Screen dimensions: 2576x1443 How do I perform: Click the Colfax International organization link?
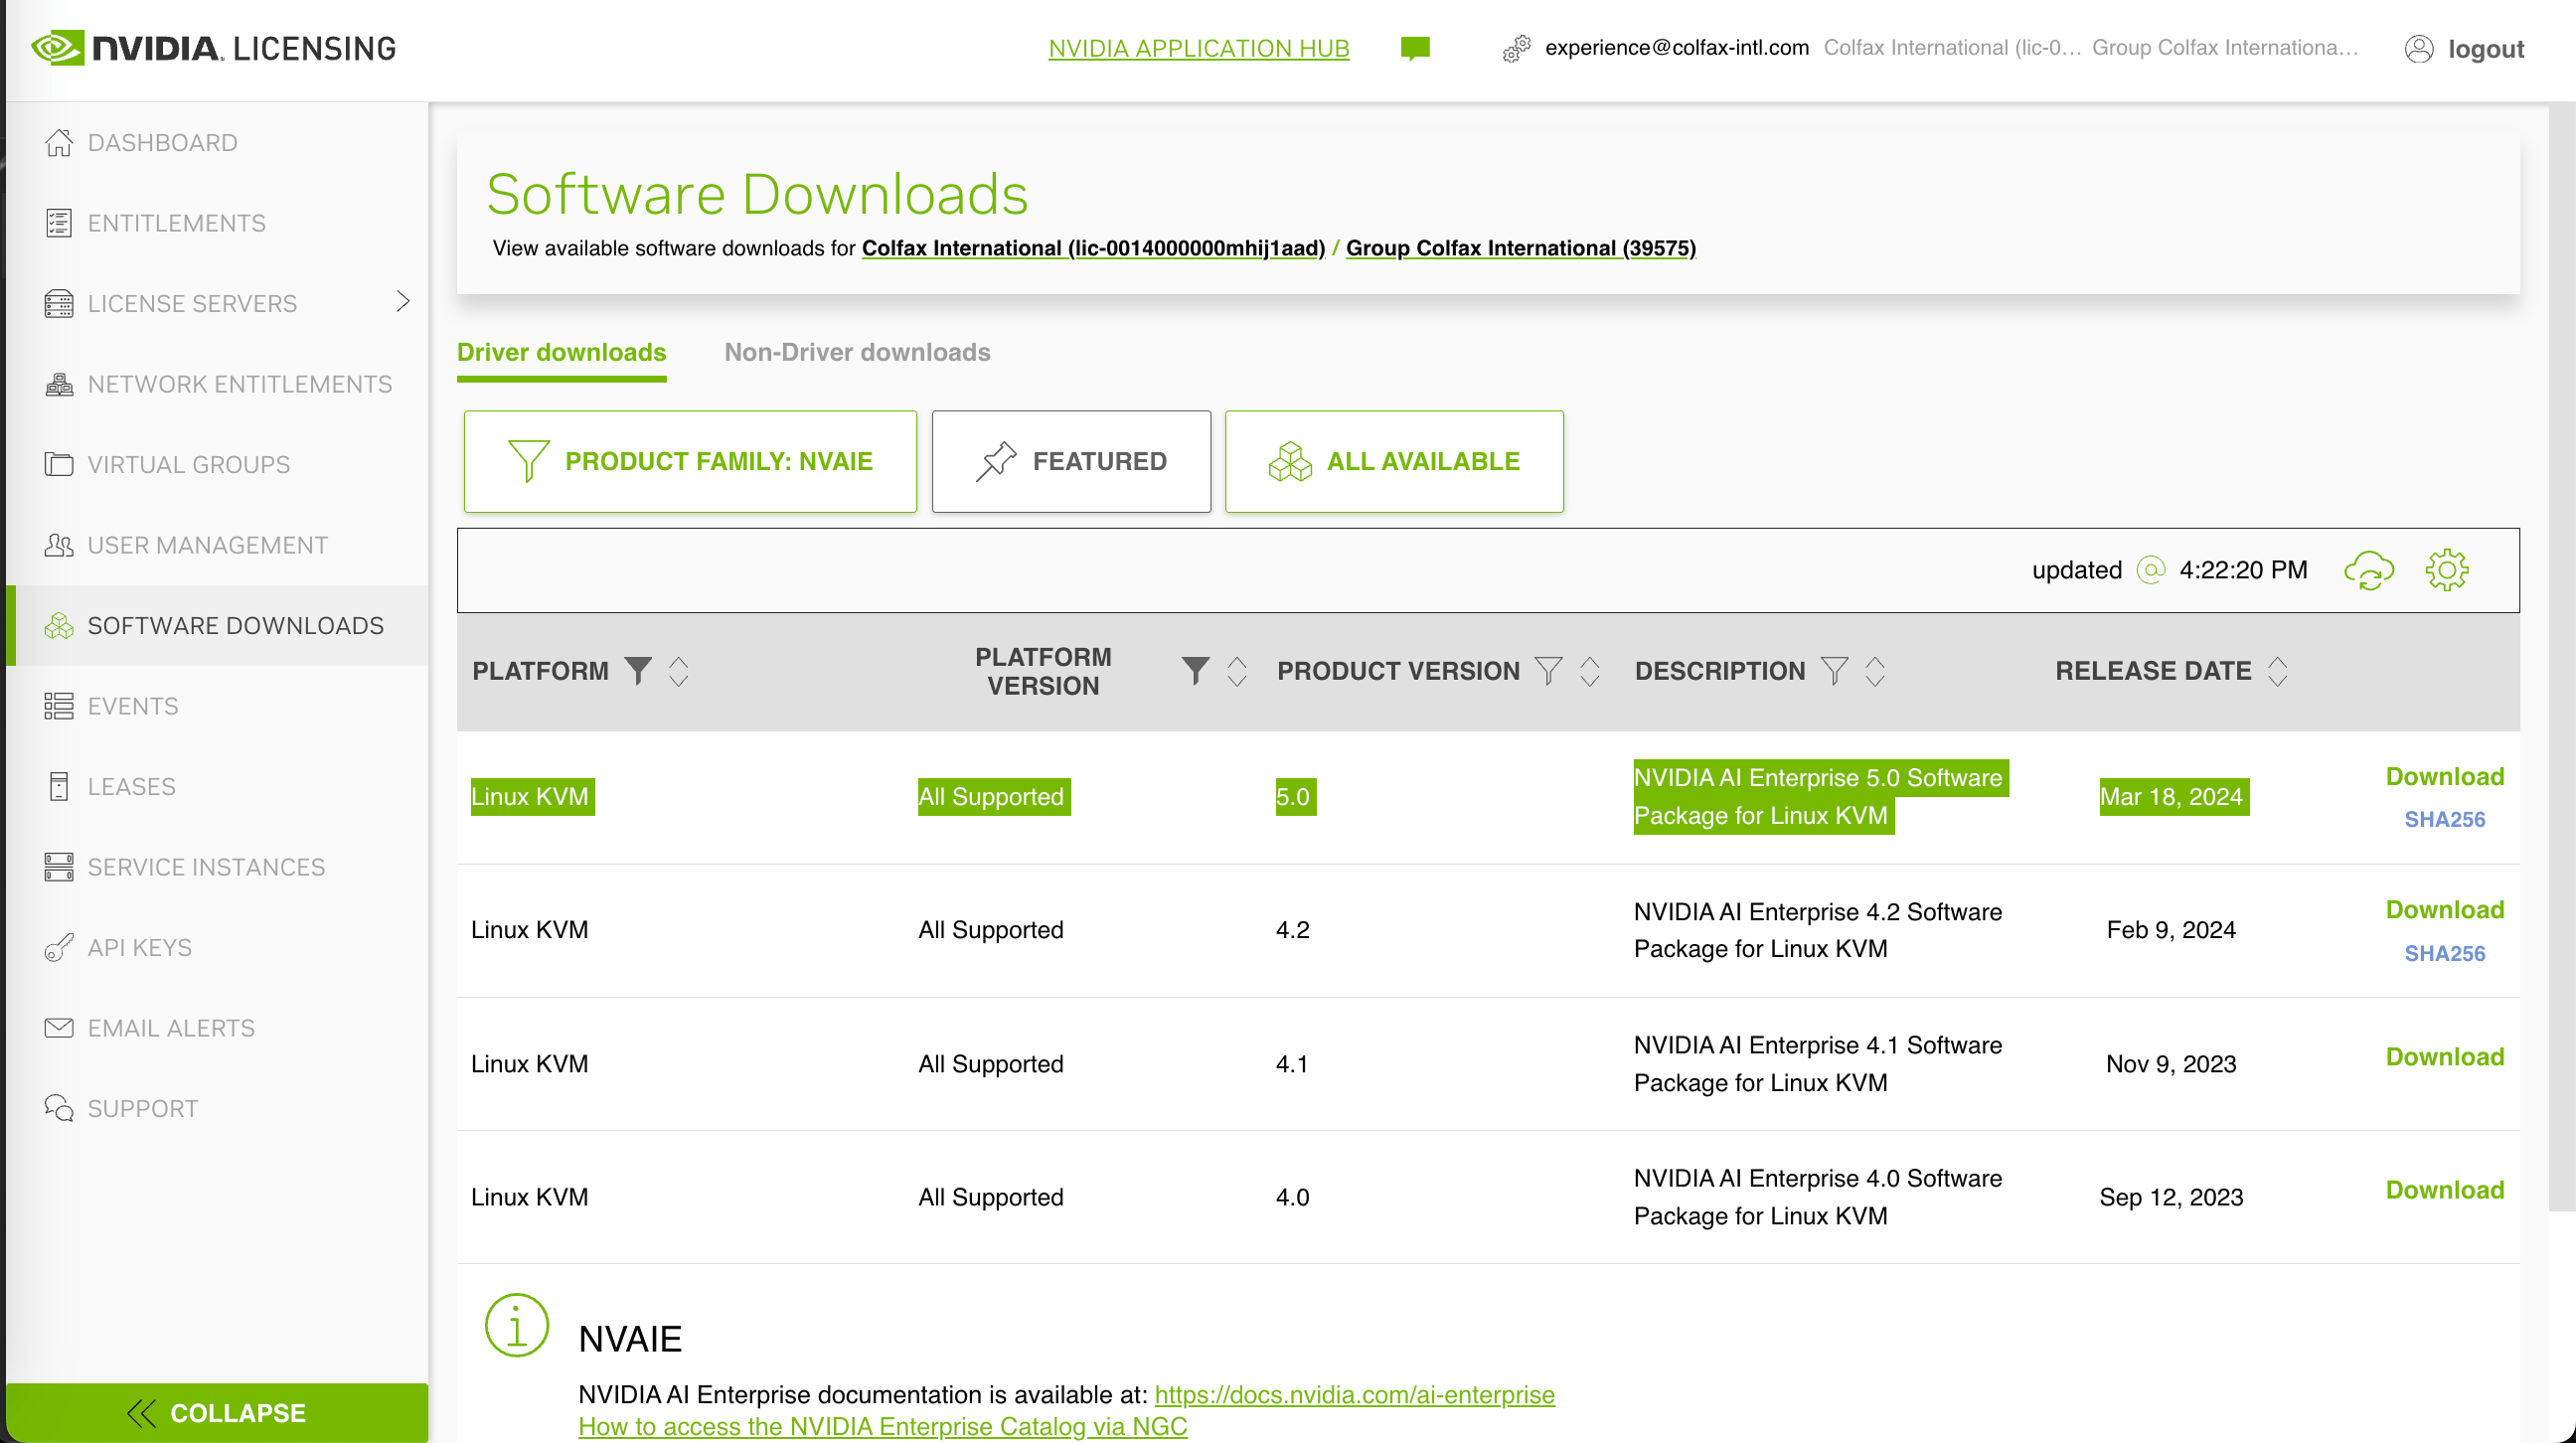(1093, 248)
